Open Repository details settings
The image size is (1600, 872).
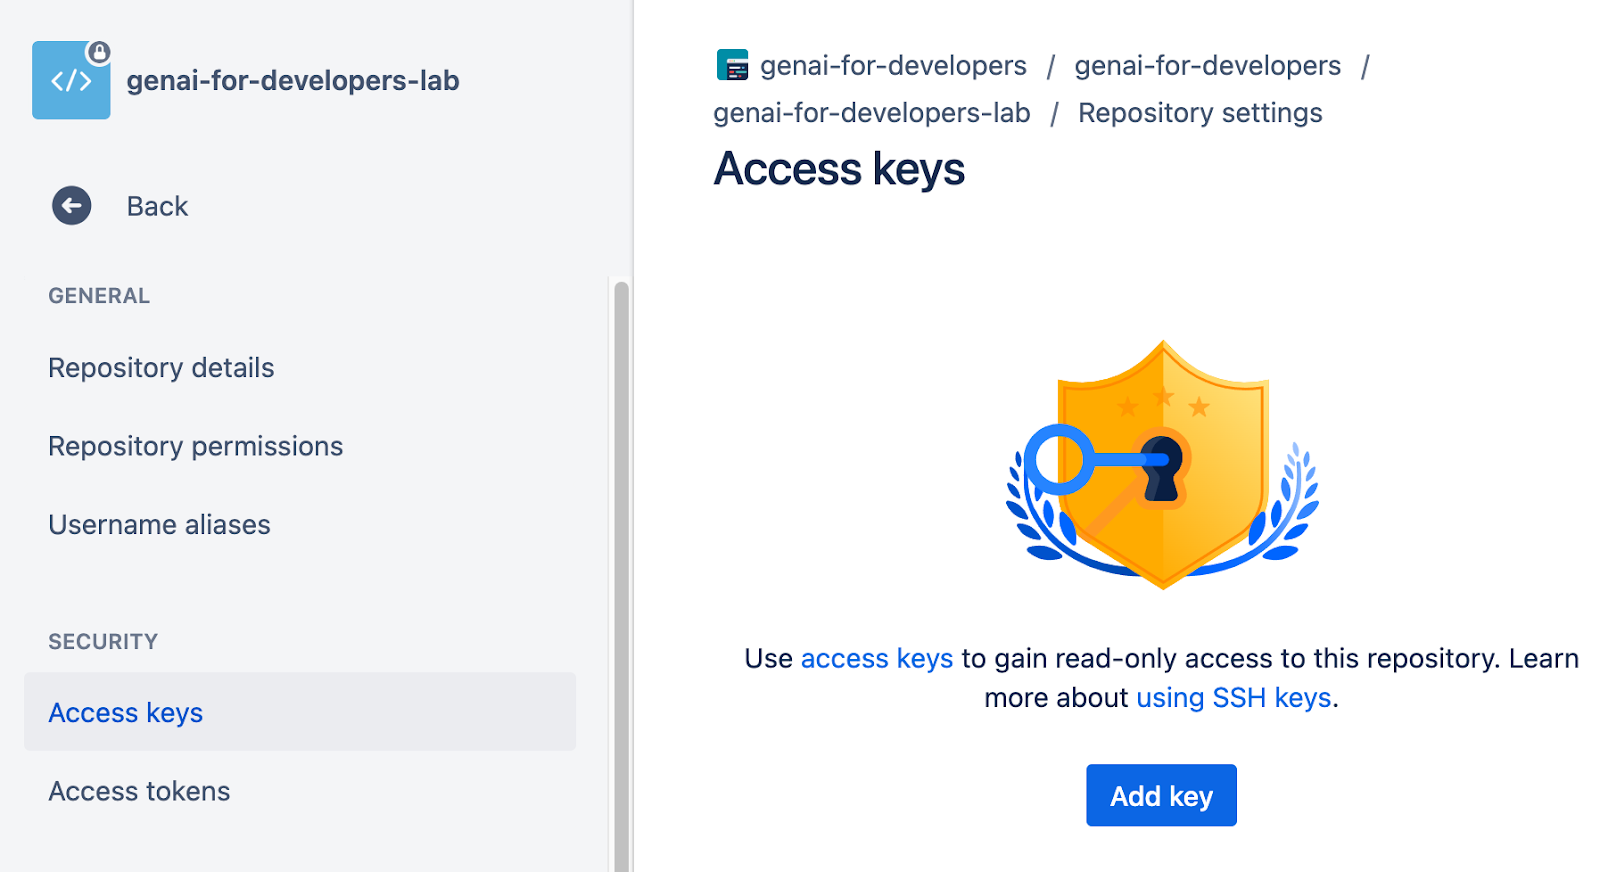(x=161, y=368)
